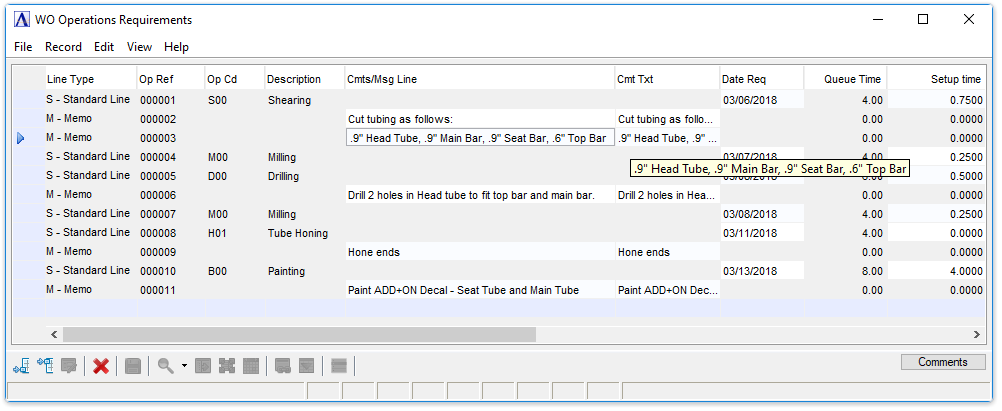Open the Record menu
1002x411 pixels.
coord(63,47)
